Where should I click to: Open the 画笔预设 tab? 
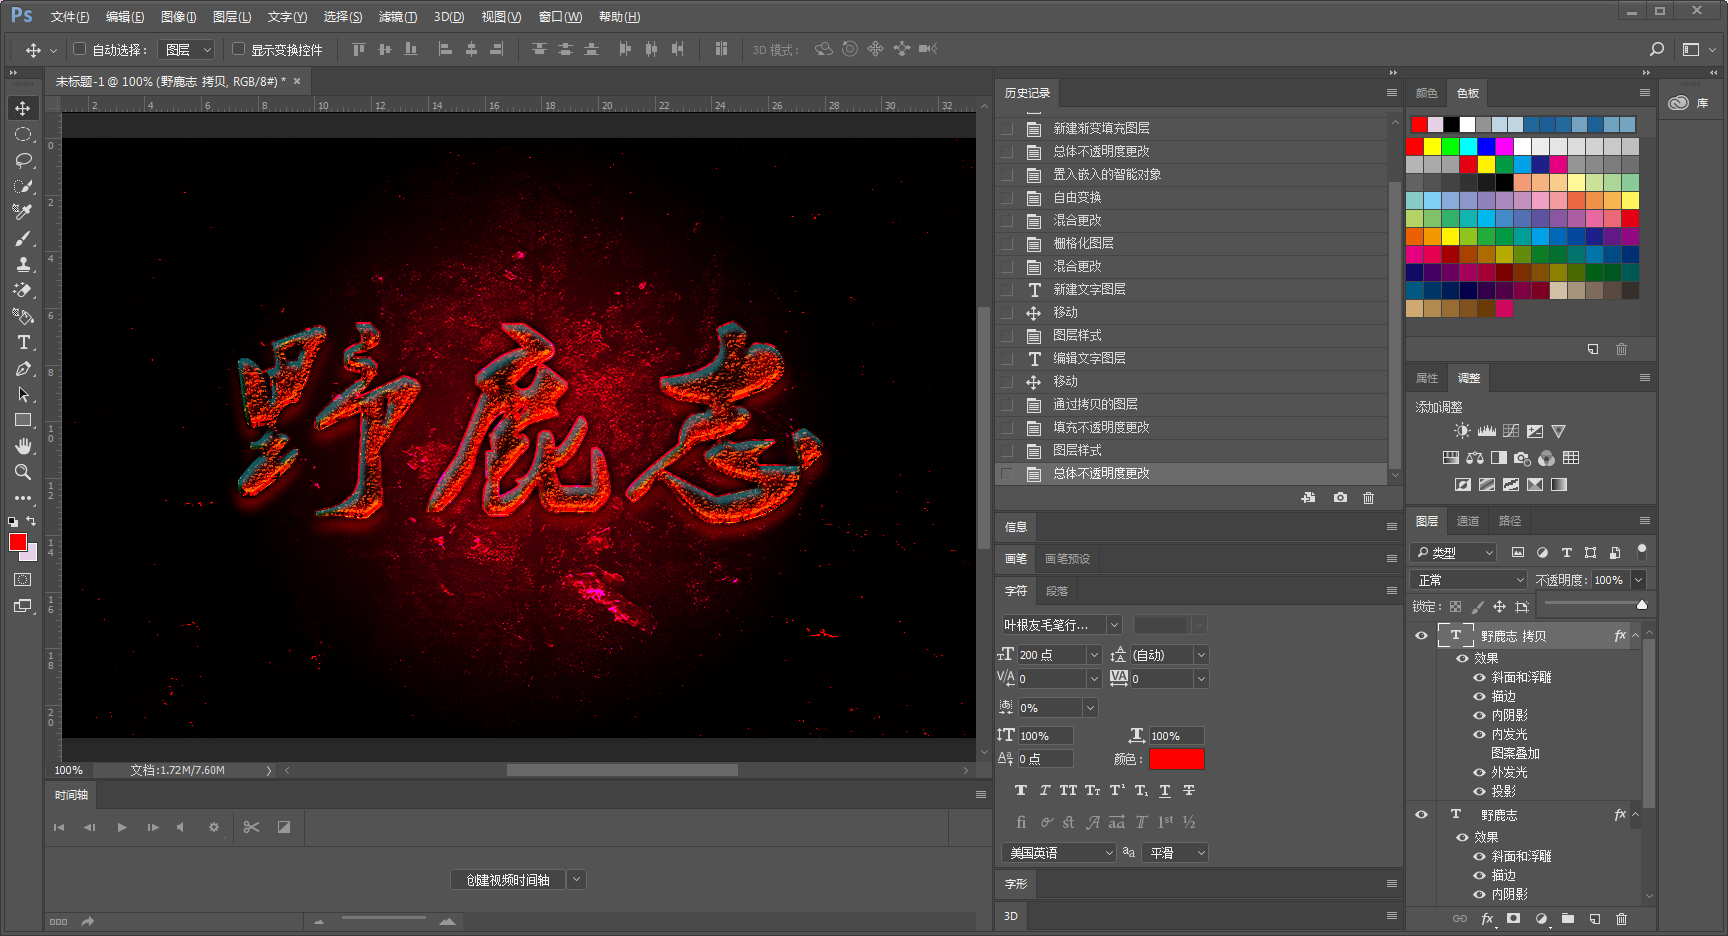1067,559
